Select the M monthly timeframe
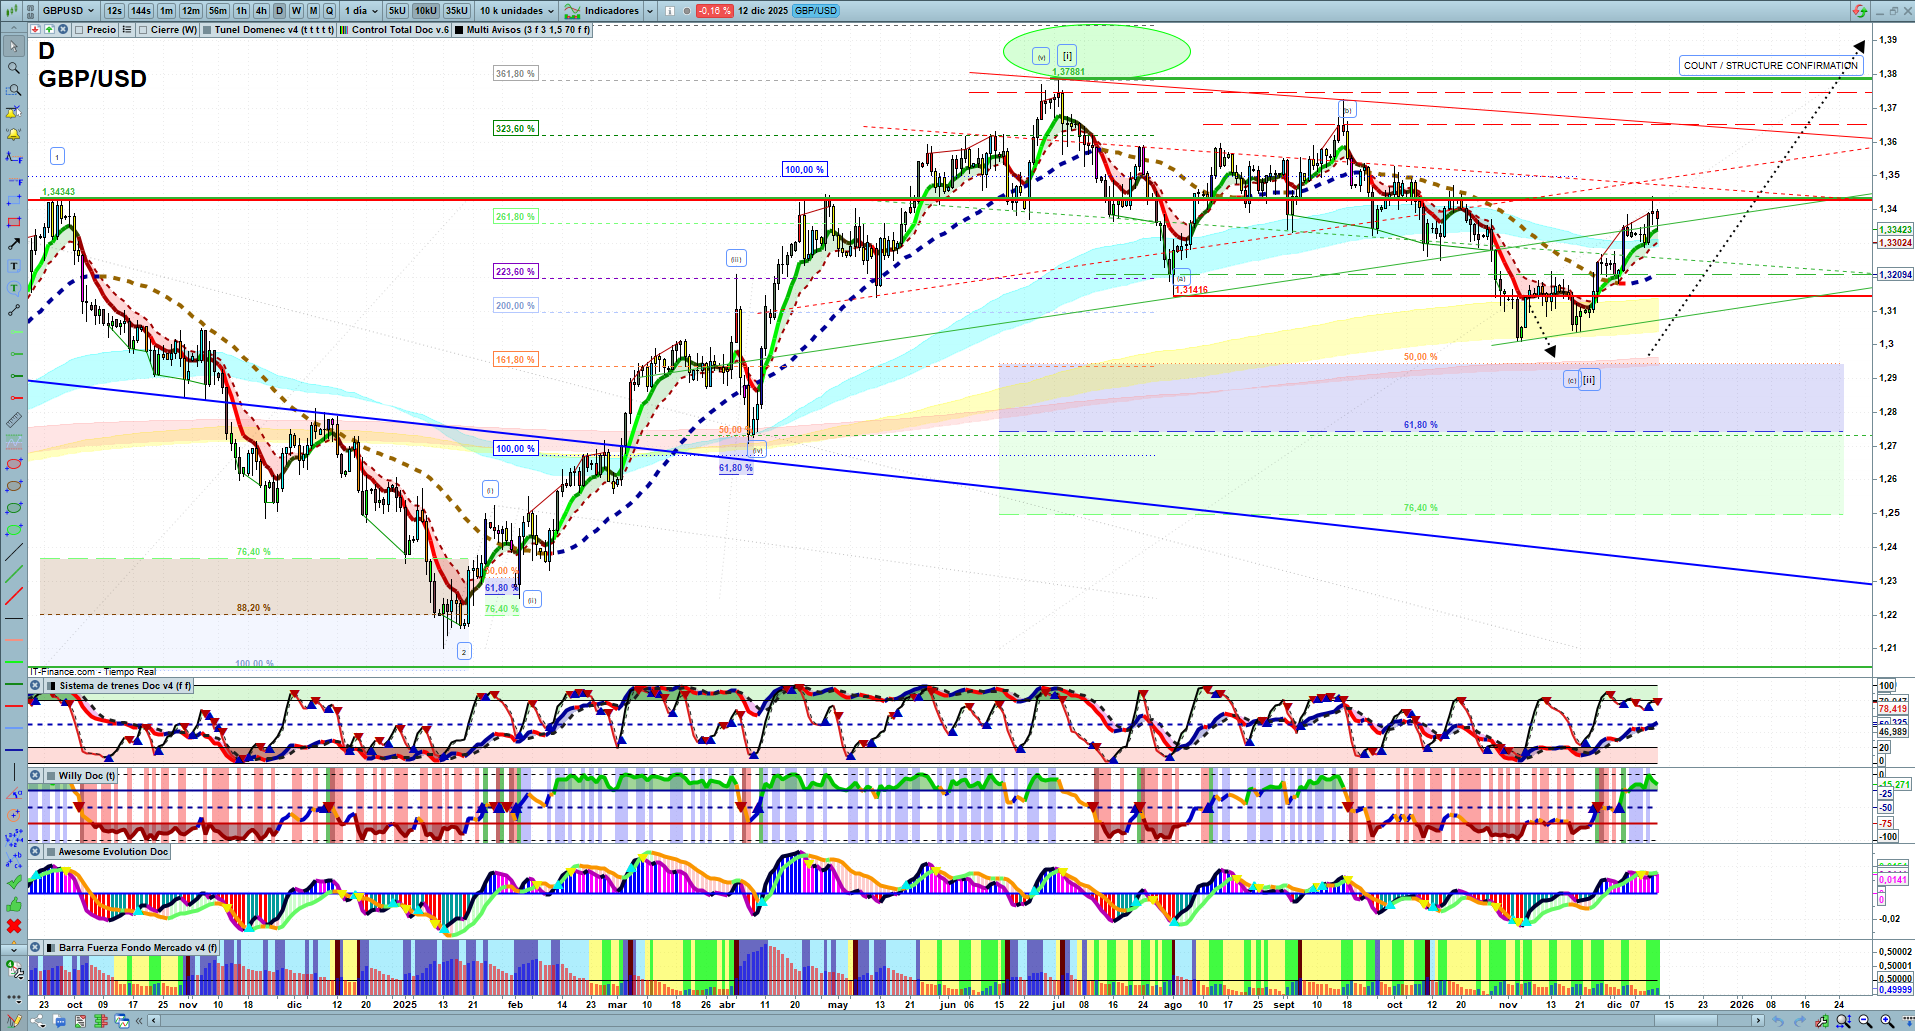Viewport: 1915px width, 1031px height. click(x=313, y=11)
